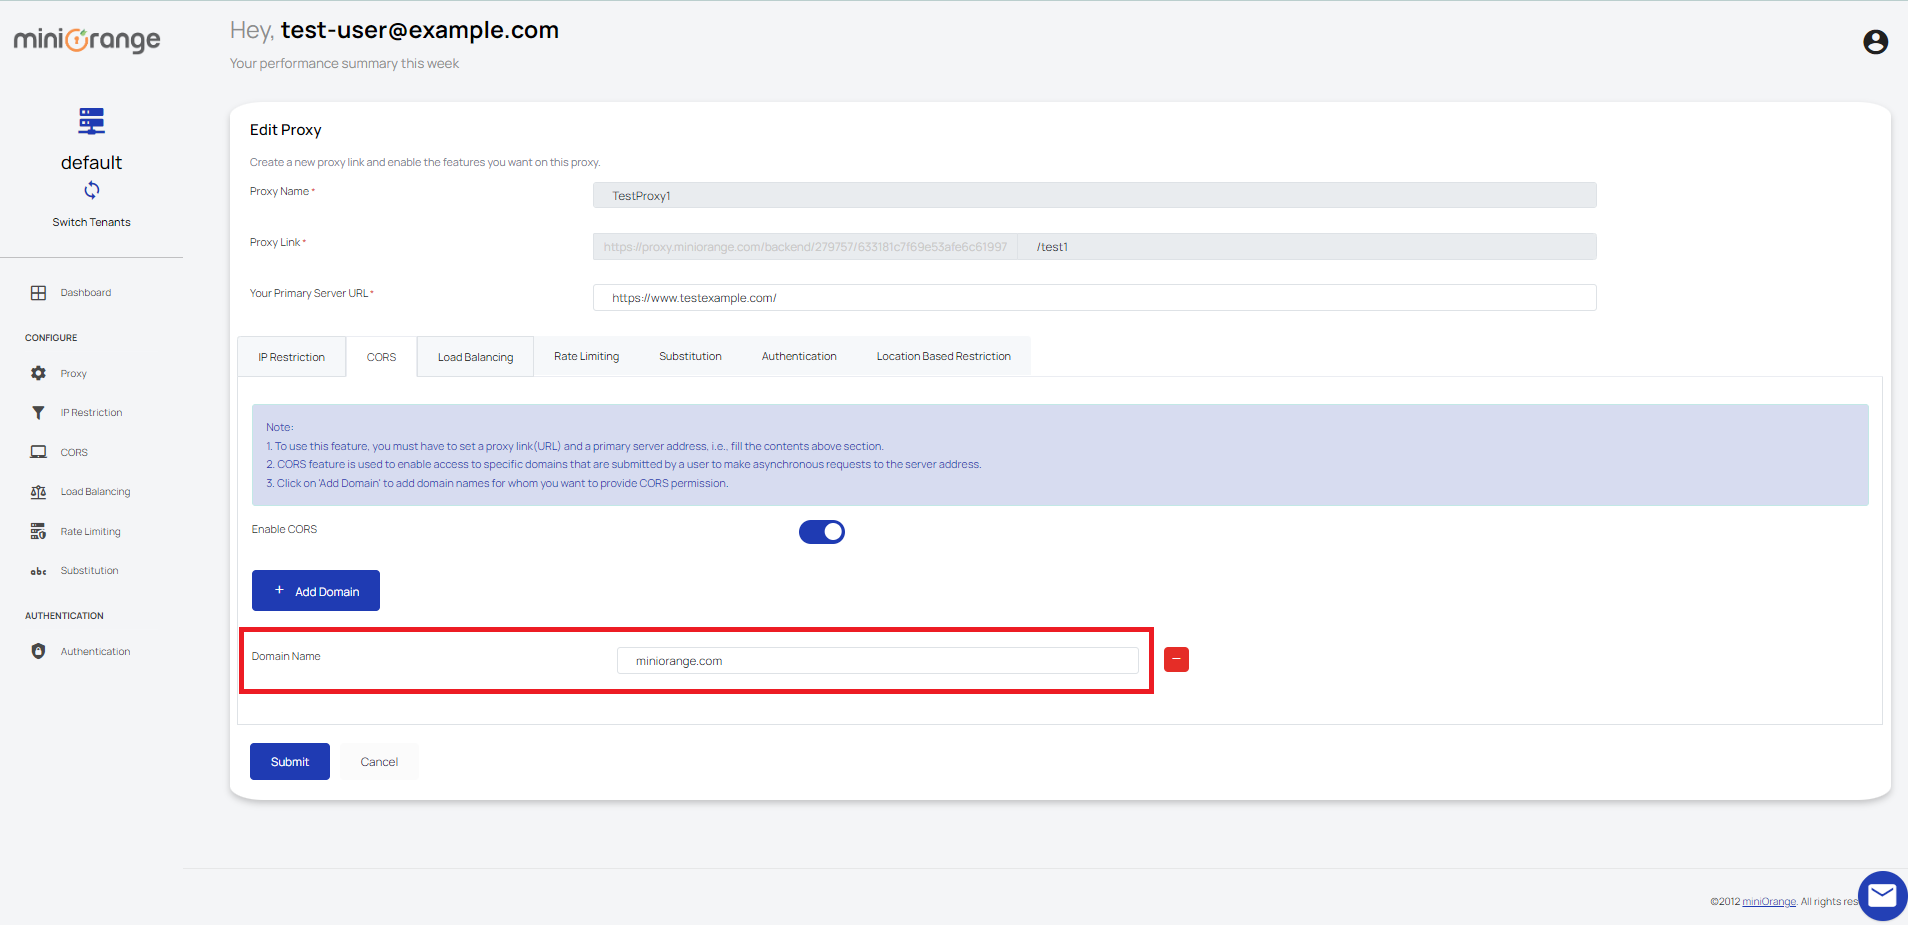Click the test-user@example.com greeting text
The height and width of the screenshot is (925, 1908).
pyautogui.click(x=419, y=30)
